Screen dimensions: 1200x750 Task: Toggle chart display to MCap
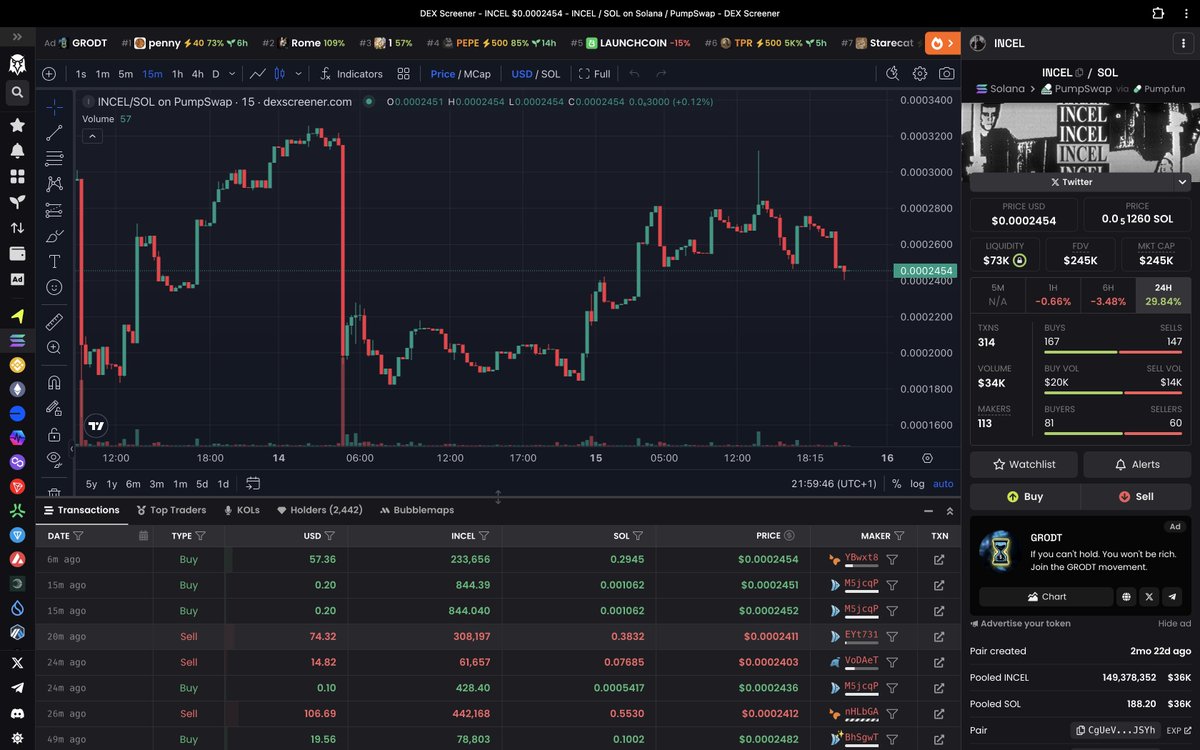(479, 73)
